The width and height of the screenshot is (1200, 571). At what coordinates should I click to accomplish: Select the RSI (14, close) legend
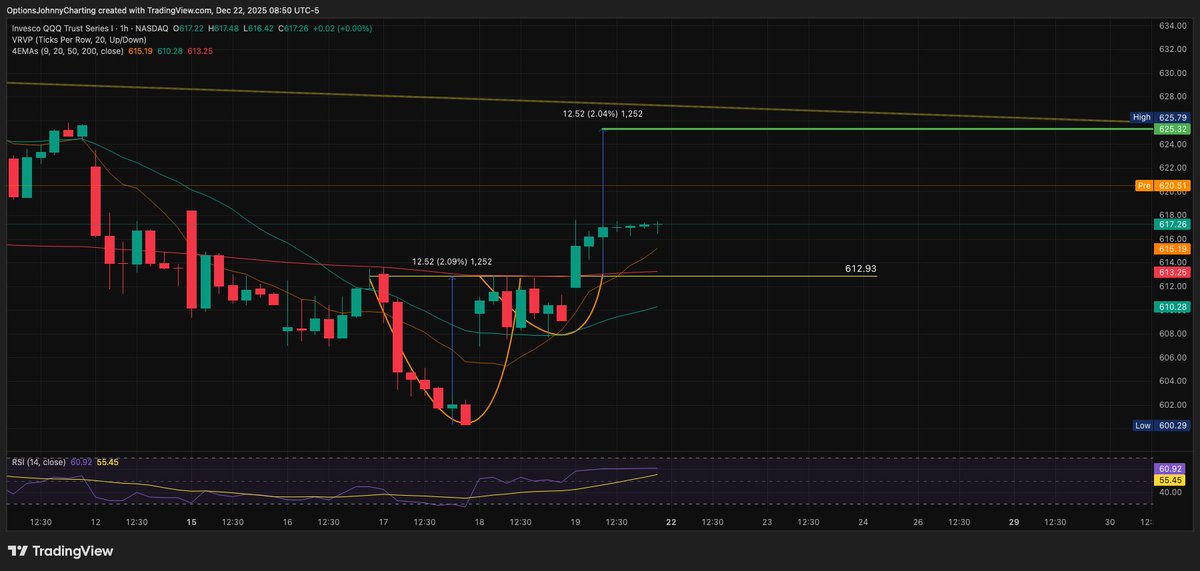pyautogui.click(x=38, y=462)
